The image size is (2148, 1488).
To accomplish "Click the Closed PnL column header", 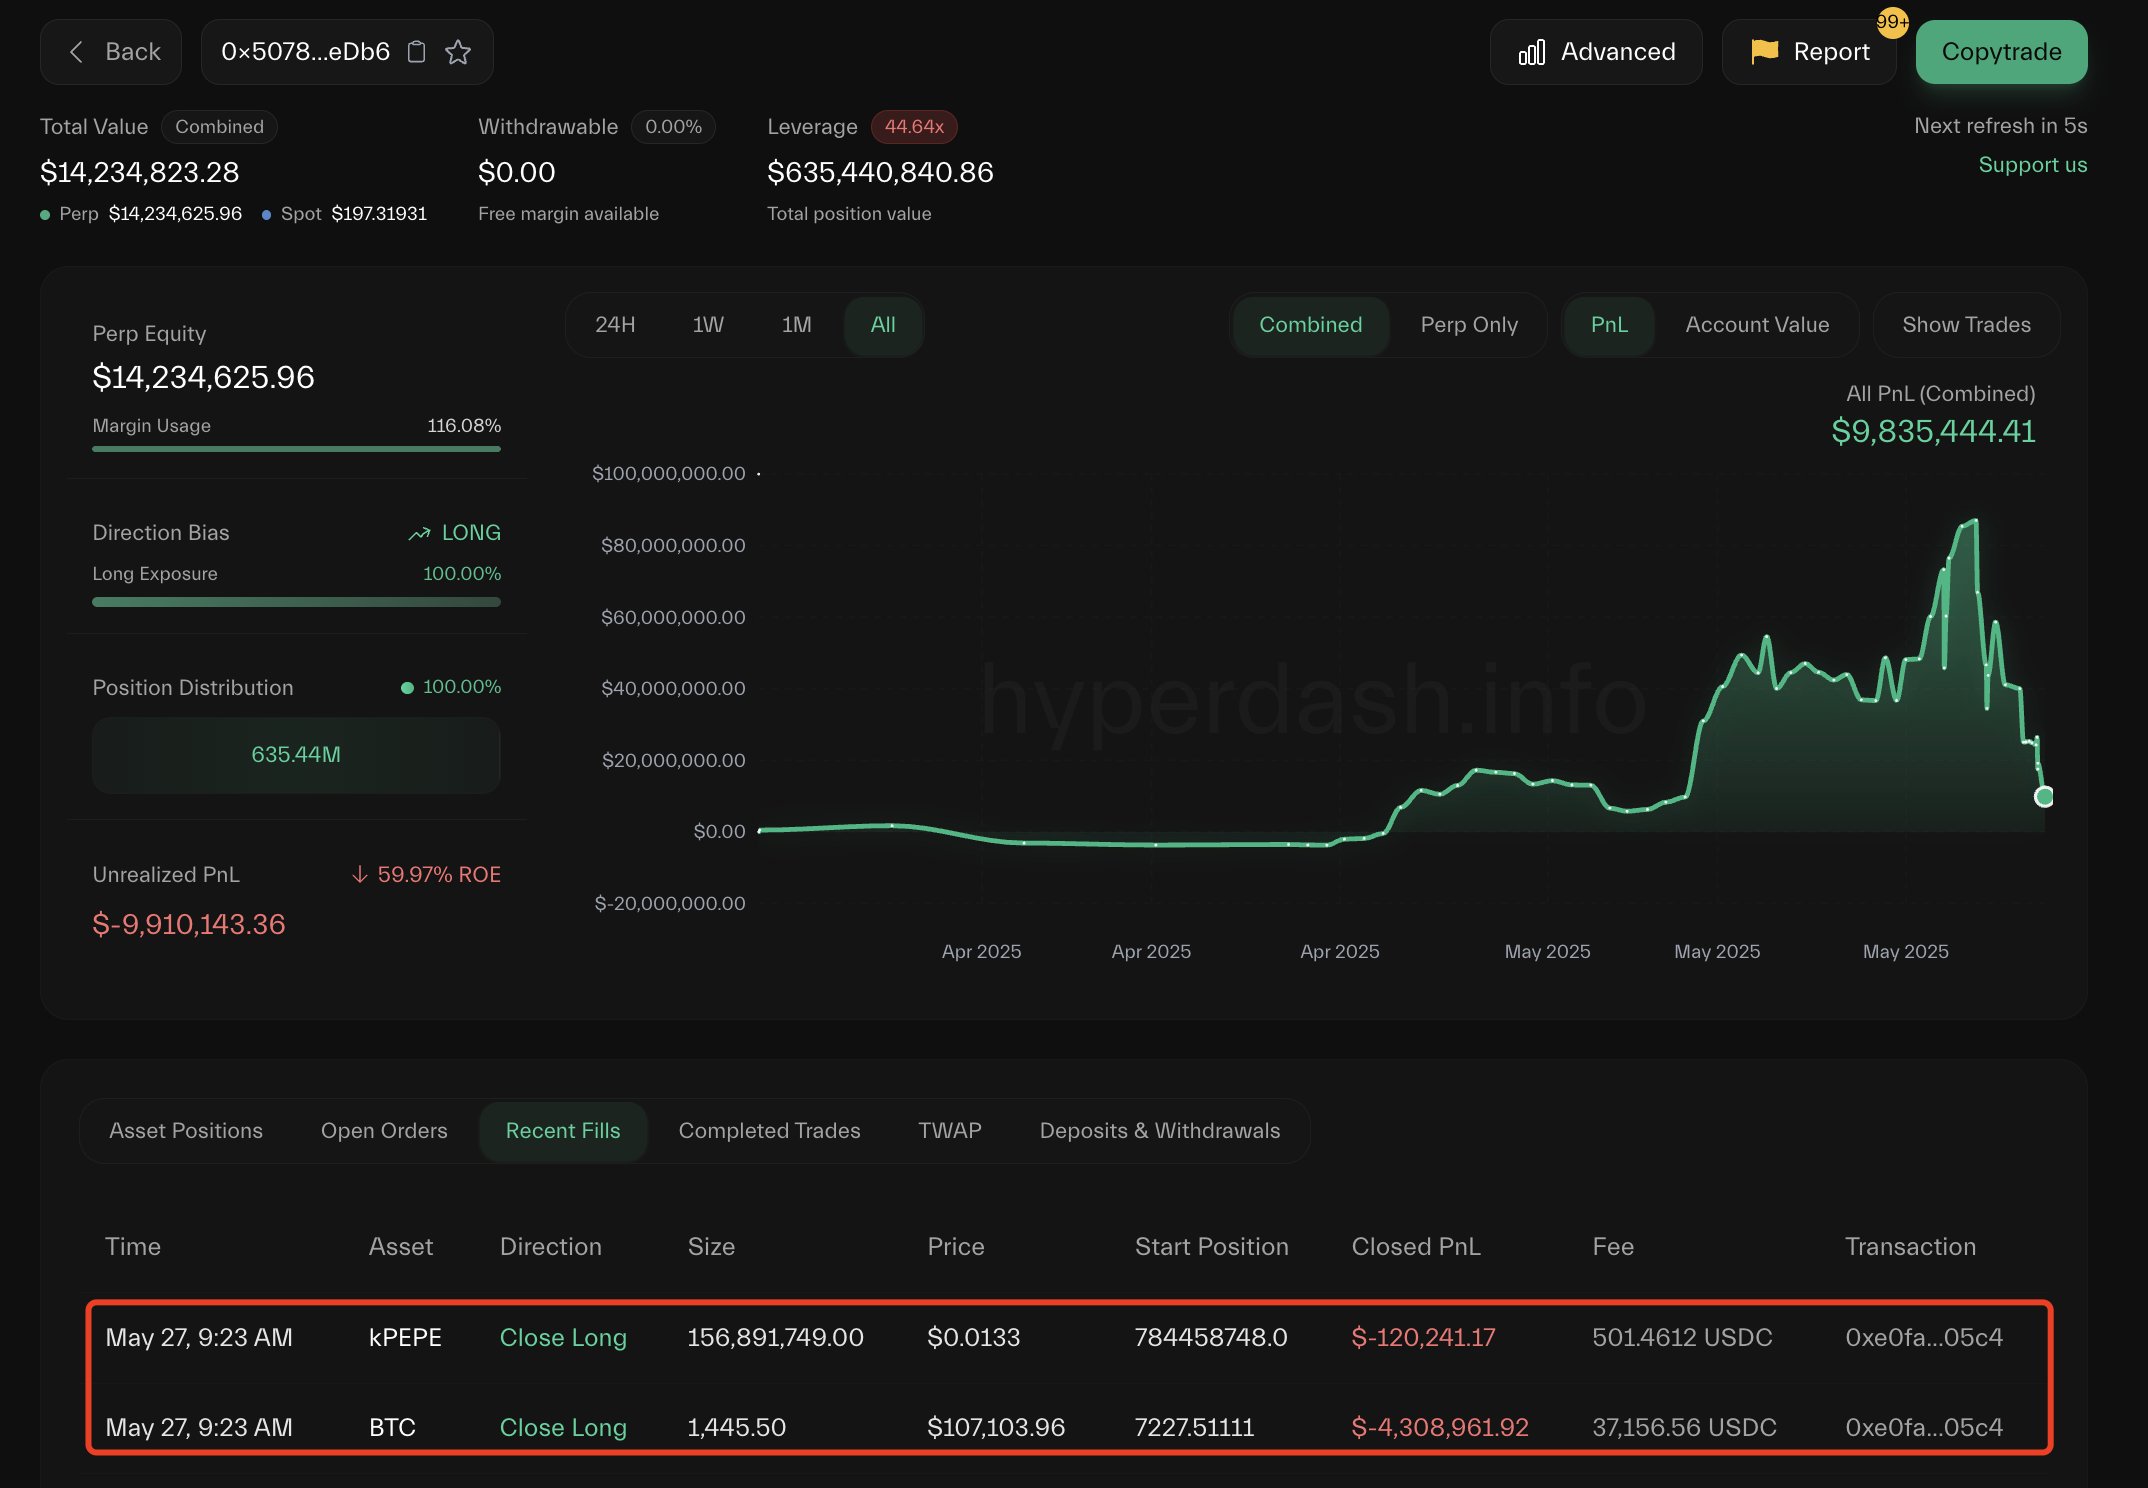I will coord(1416,1247).
